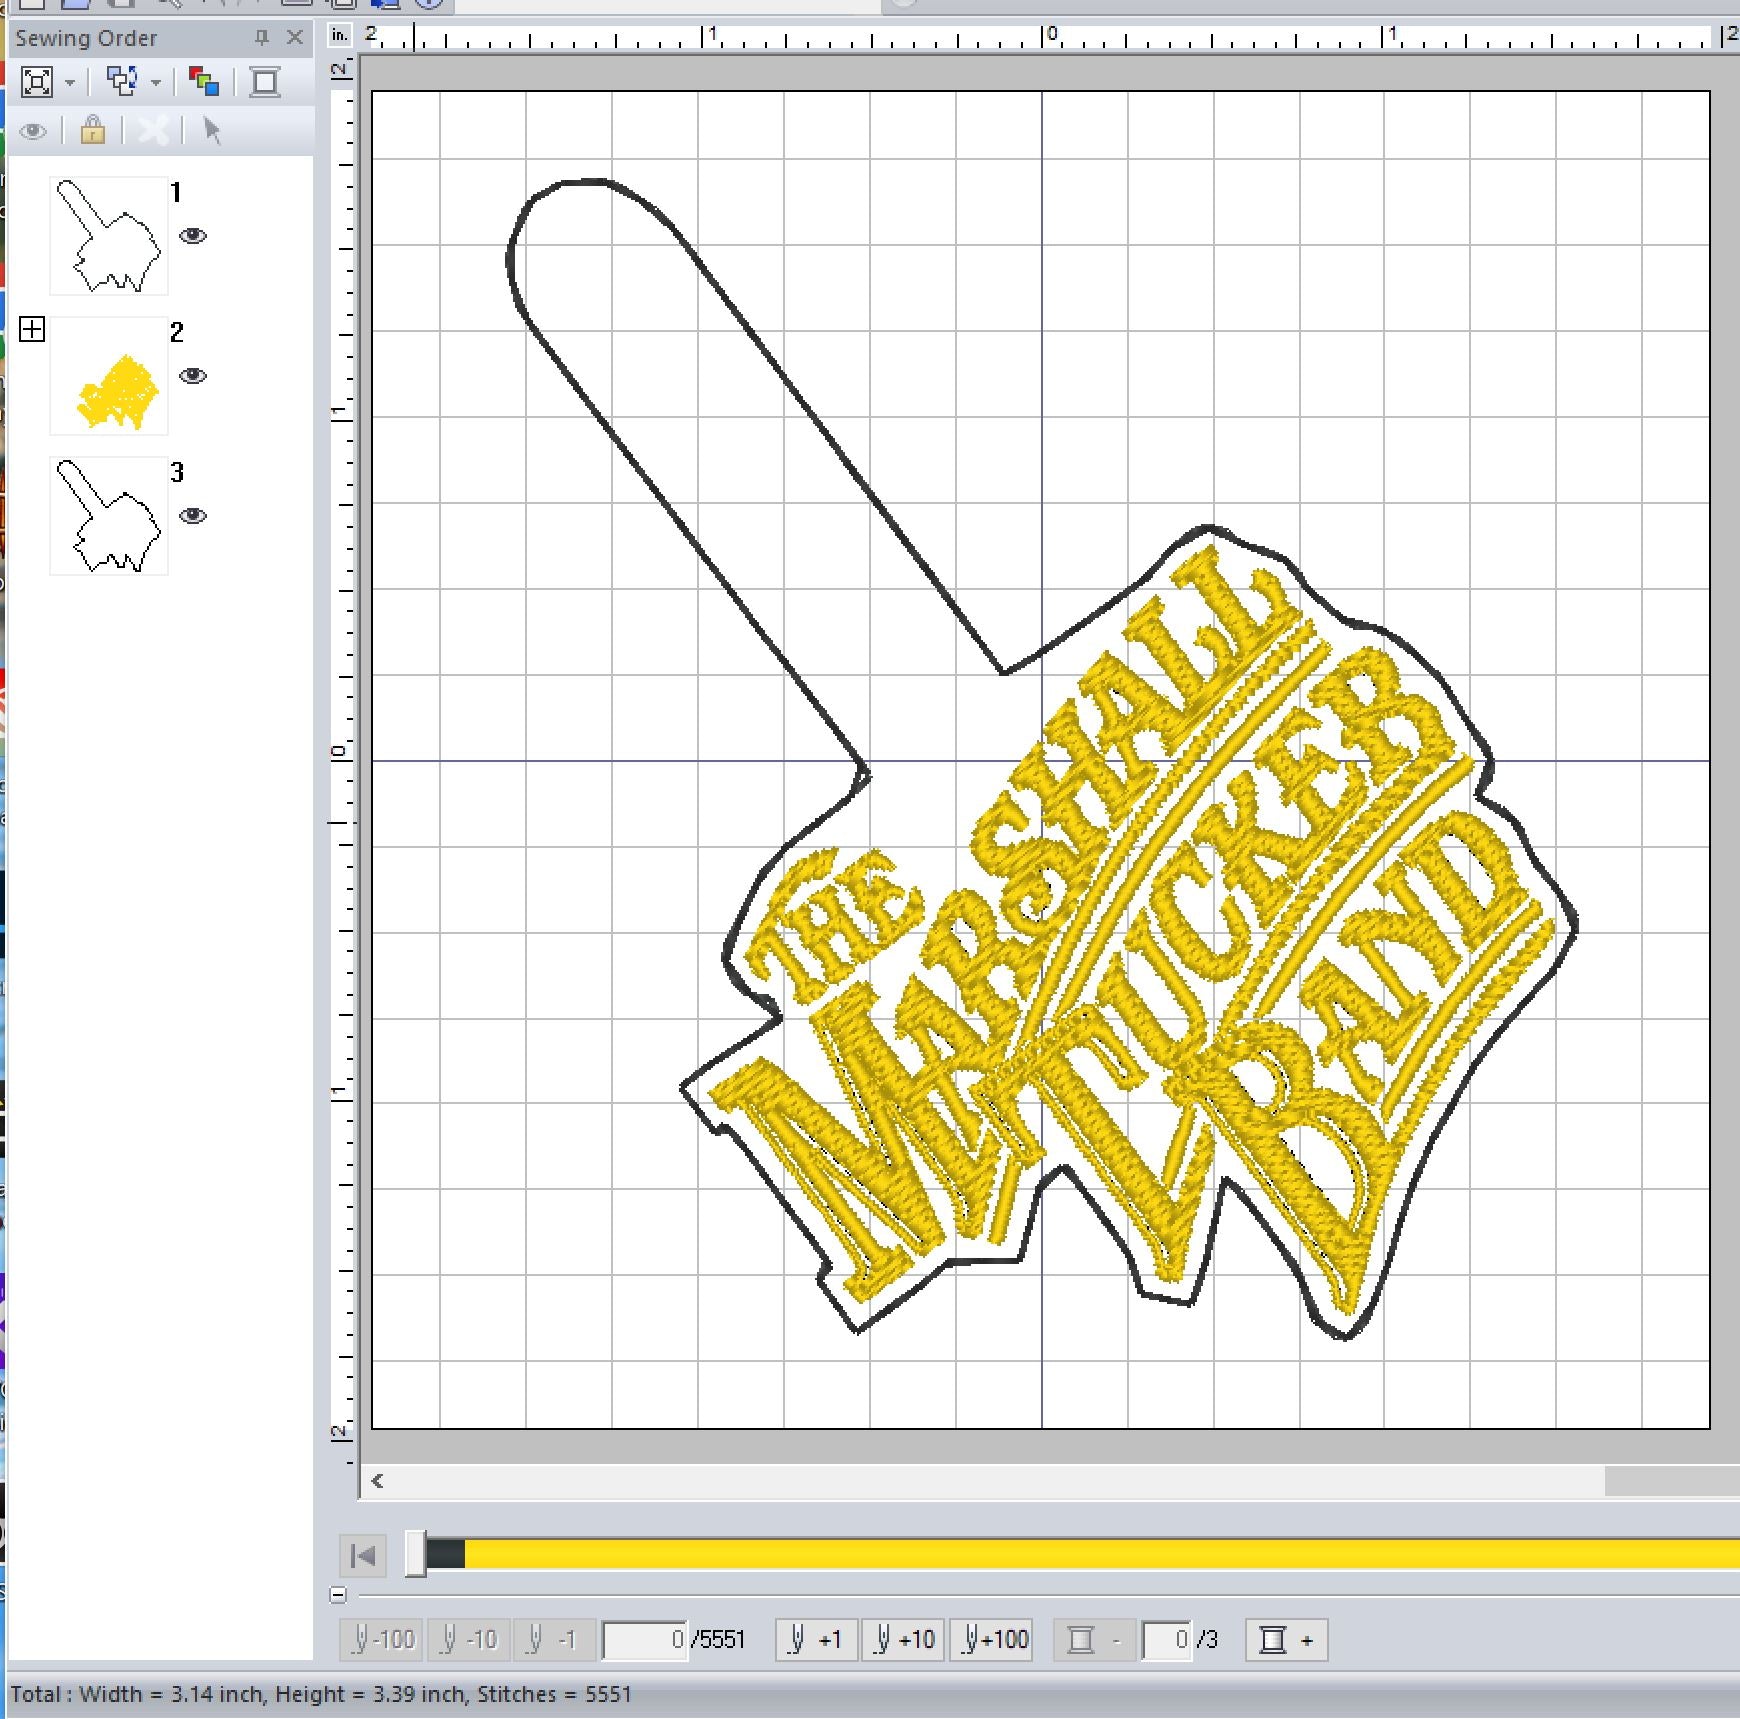
Task: Click the zoom-to-fit icon in Sewing Order
Action: (37, 82)
